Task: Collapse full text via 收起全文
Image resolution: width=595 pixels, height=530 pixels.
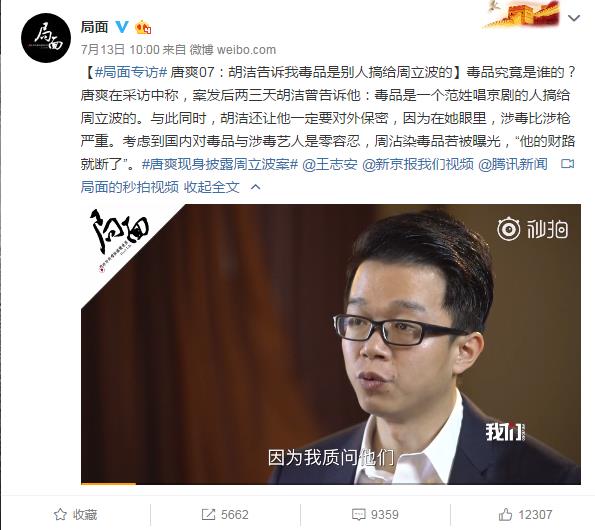Action: (x=212, y=187)
